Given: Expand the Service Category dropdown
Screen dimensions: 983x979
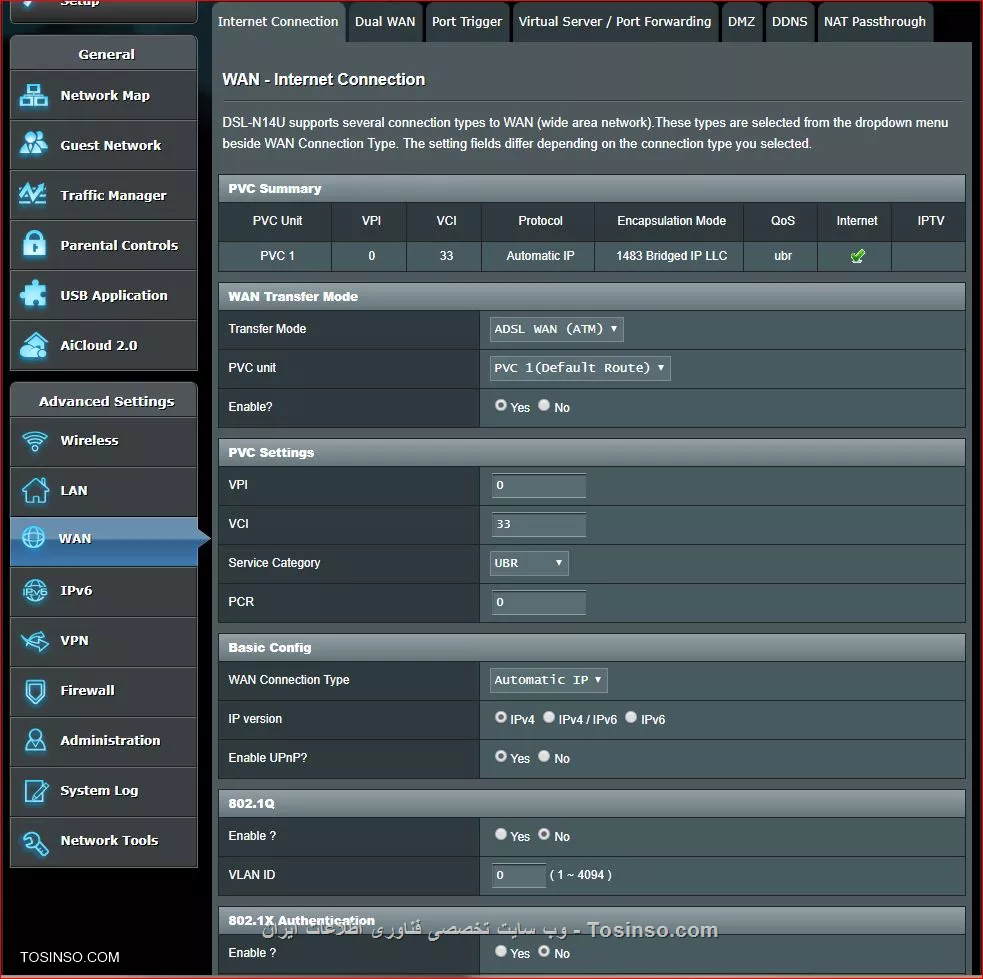Looking at the screenshot, I should point(528,563).
